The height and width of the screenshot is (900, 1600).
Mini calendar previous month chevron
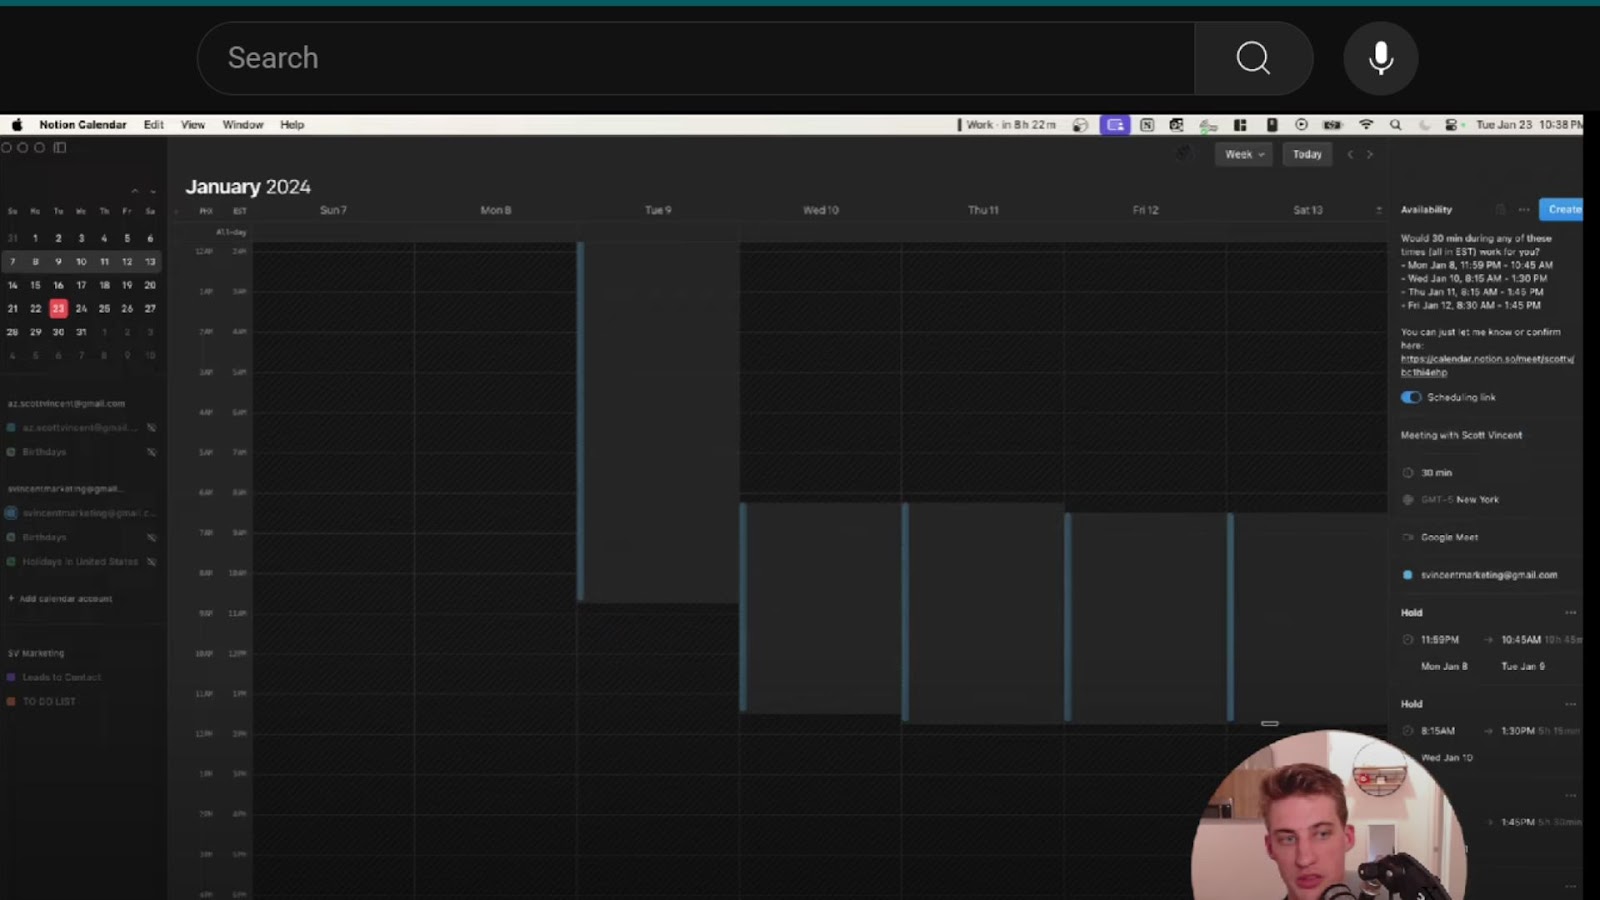(x=134, y=191)
